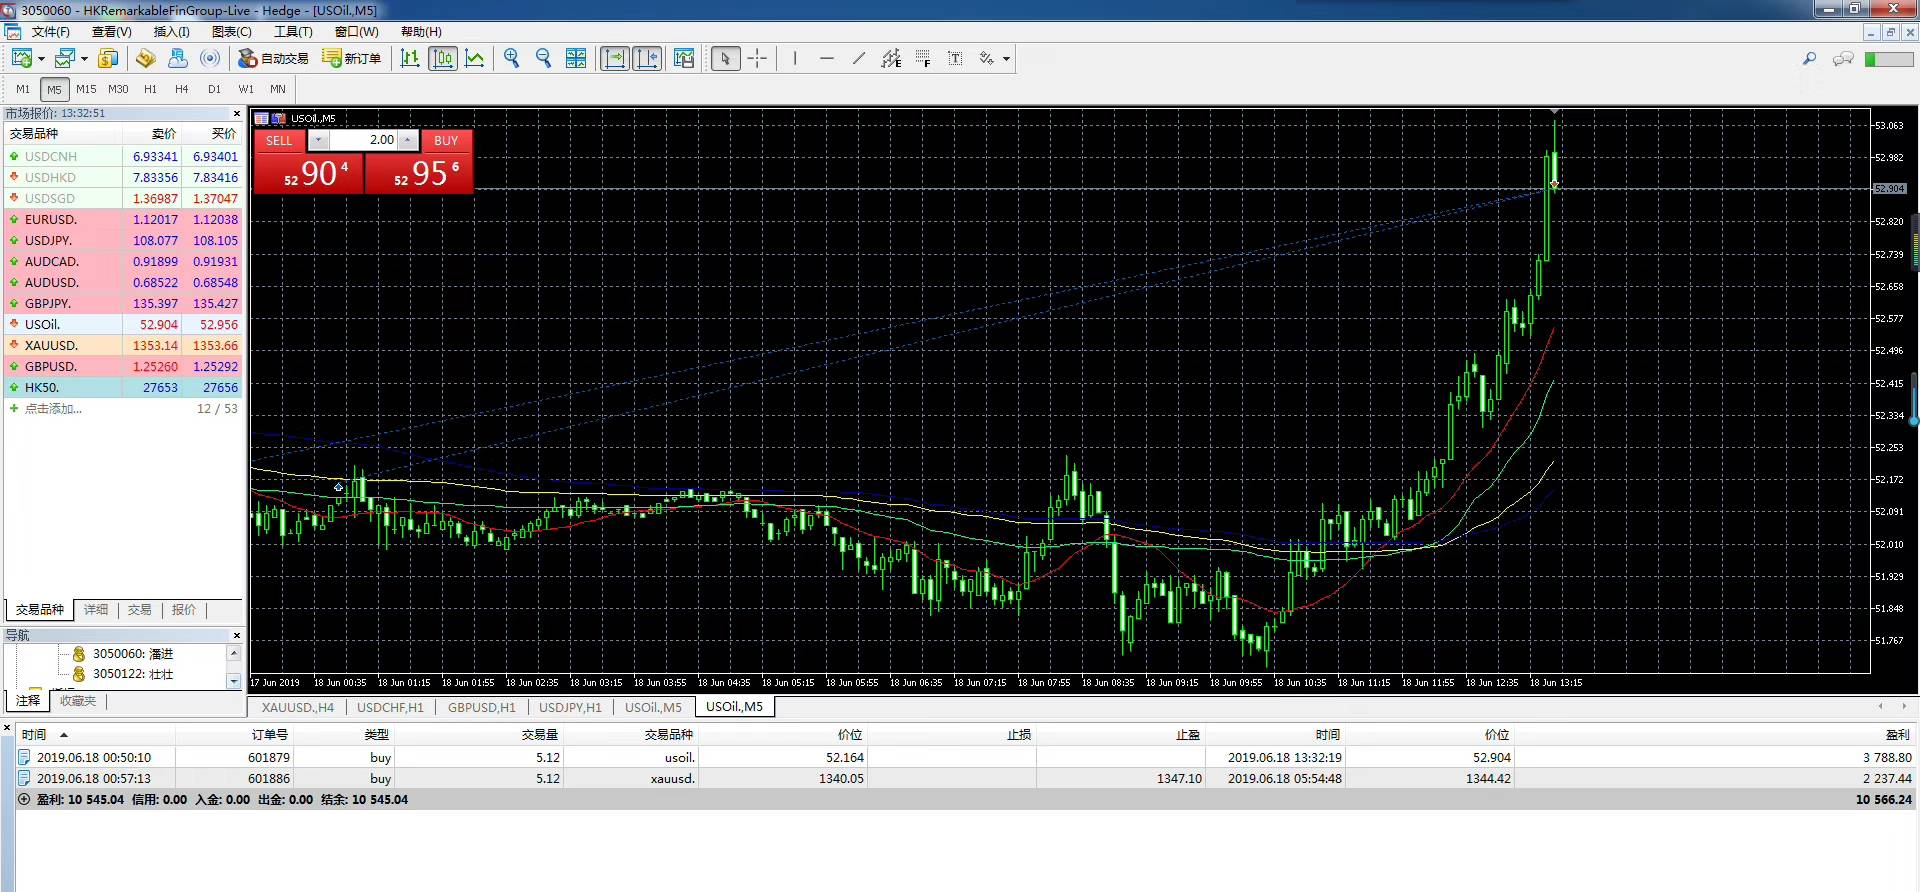The image size is (1920, 892).
Task: Toggle the 自动交易 auto trading button
Action: click(x=273, y=58)
